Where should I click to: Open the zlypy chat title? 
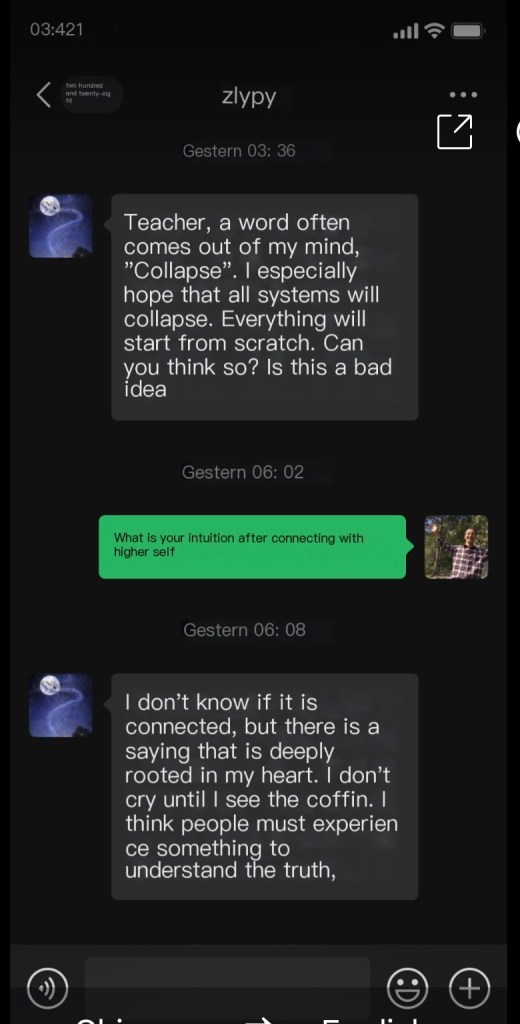click(x=249, y=95)
